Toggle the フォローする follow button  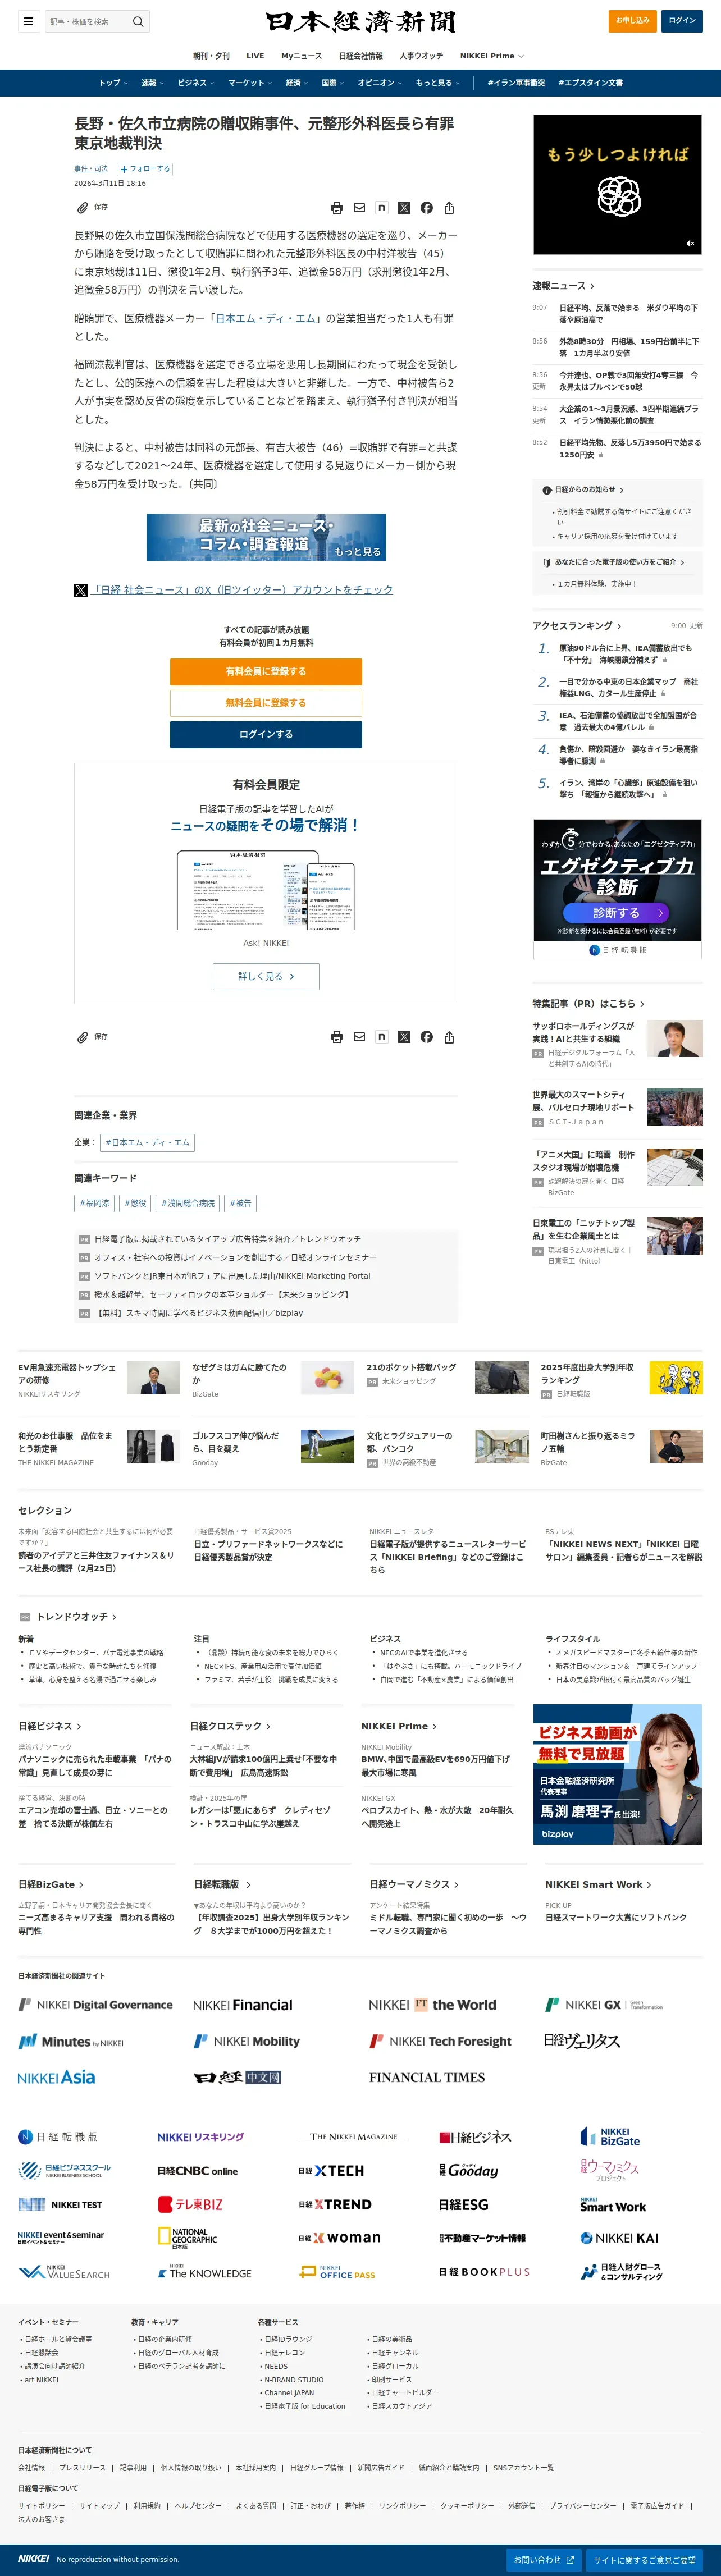pyautogui.click(x=145, y=169)
